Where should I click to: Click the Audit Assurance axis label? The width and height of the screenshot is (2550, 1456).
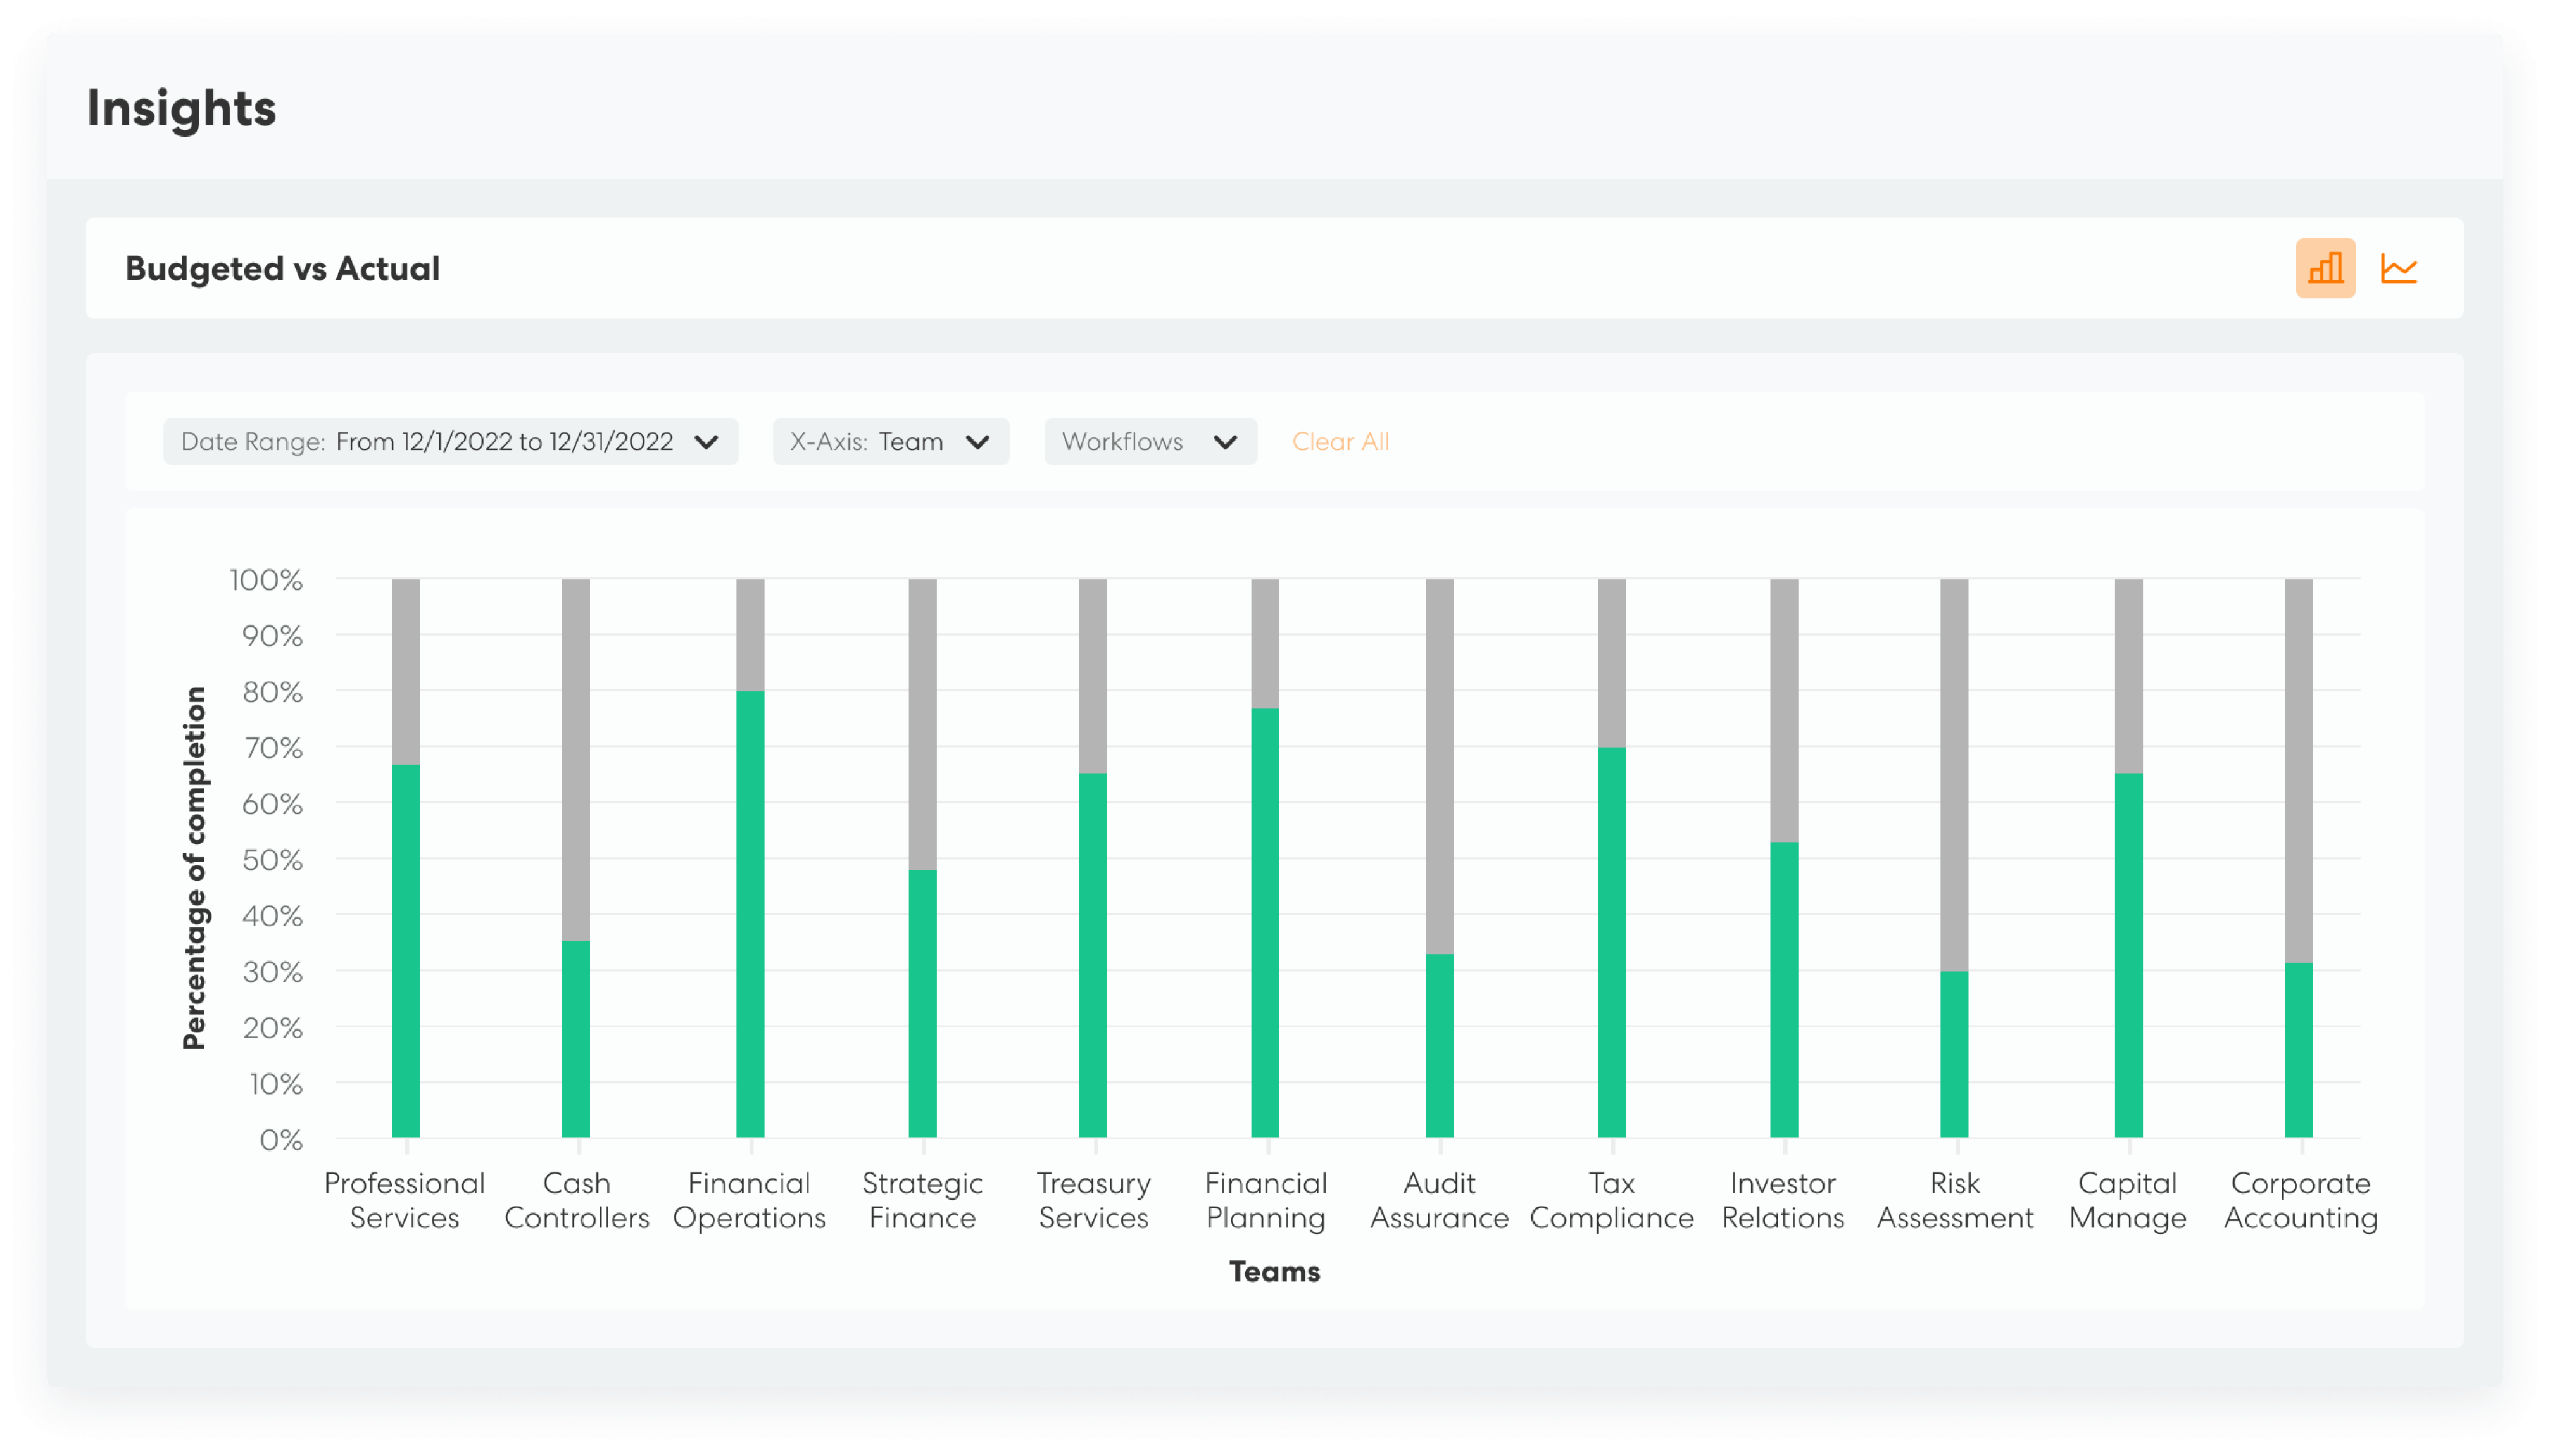point(1439,1200)
